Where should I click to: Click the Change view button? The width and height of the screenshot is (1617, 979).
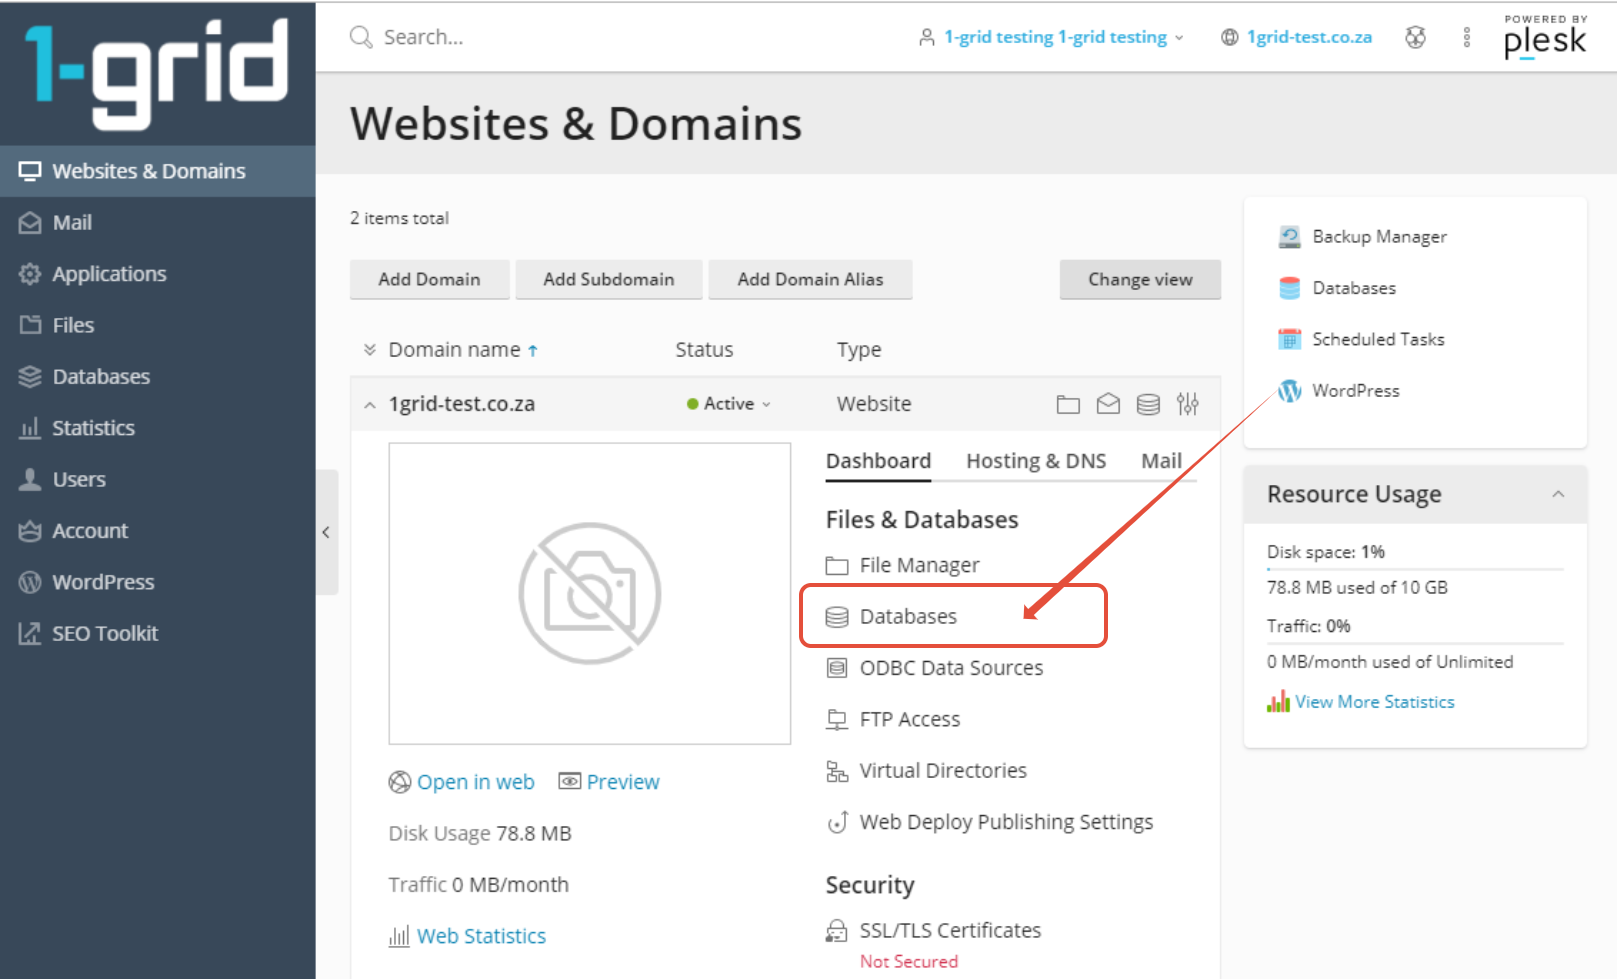pos(1140,279)
